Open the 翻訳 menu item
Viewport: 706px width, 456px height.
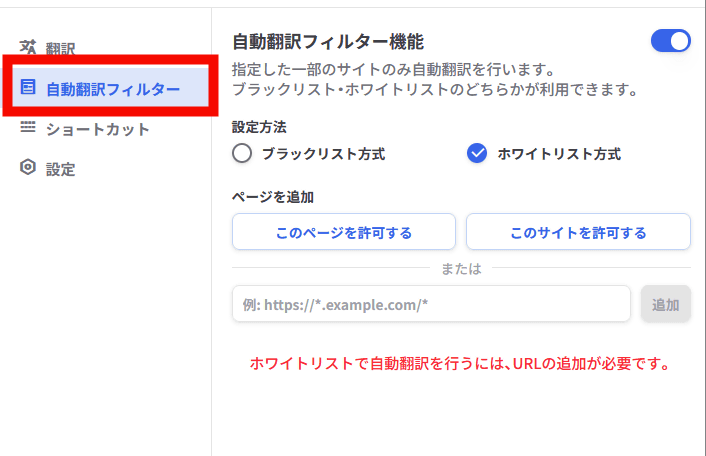coord(61,49)
